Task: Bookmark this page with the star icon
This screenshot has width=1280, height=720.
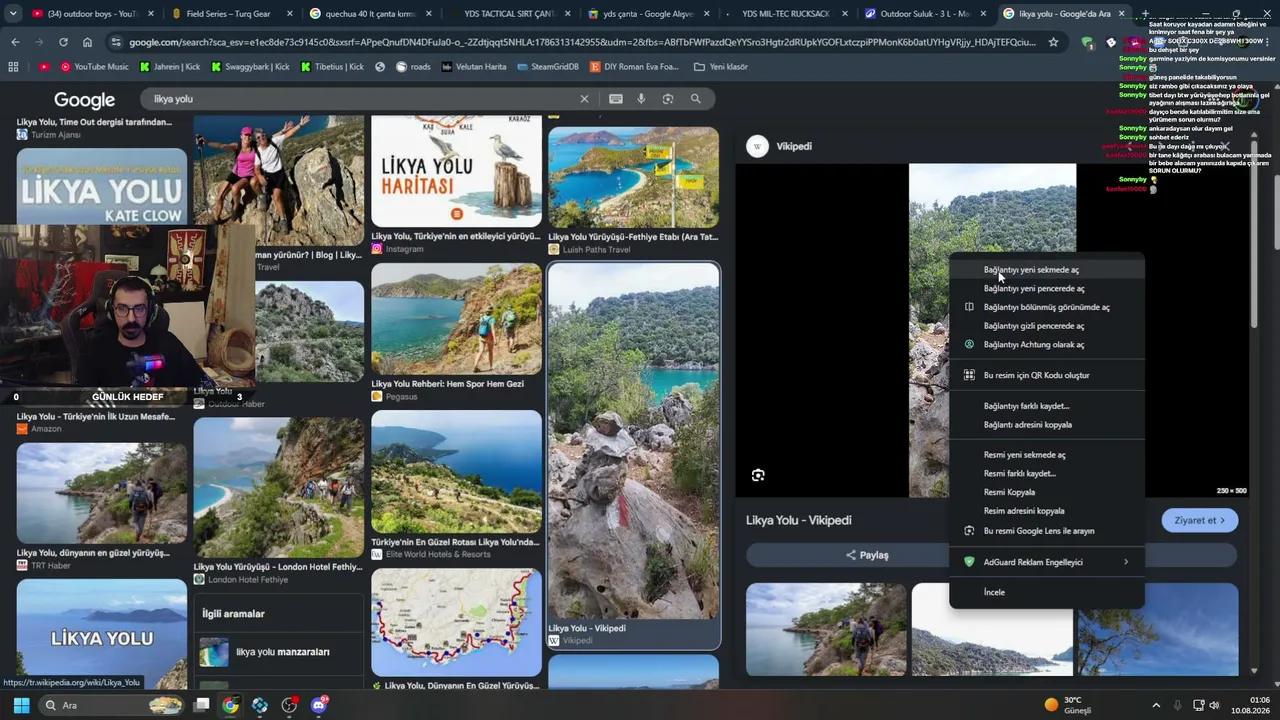Action: (1053, 42)
